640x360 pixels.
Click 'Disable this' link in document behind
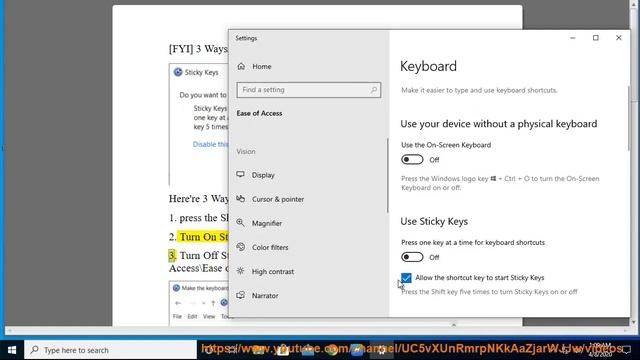click(x=210, y=144)
